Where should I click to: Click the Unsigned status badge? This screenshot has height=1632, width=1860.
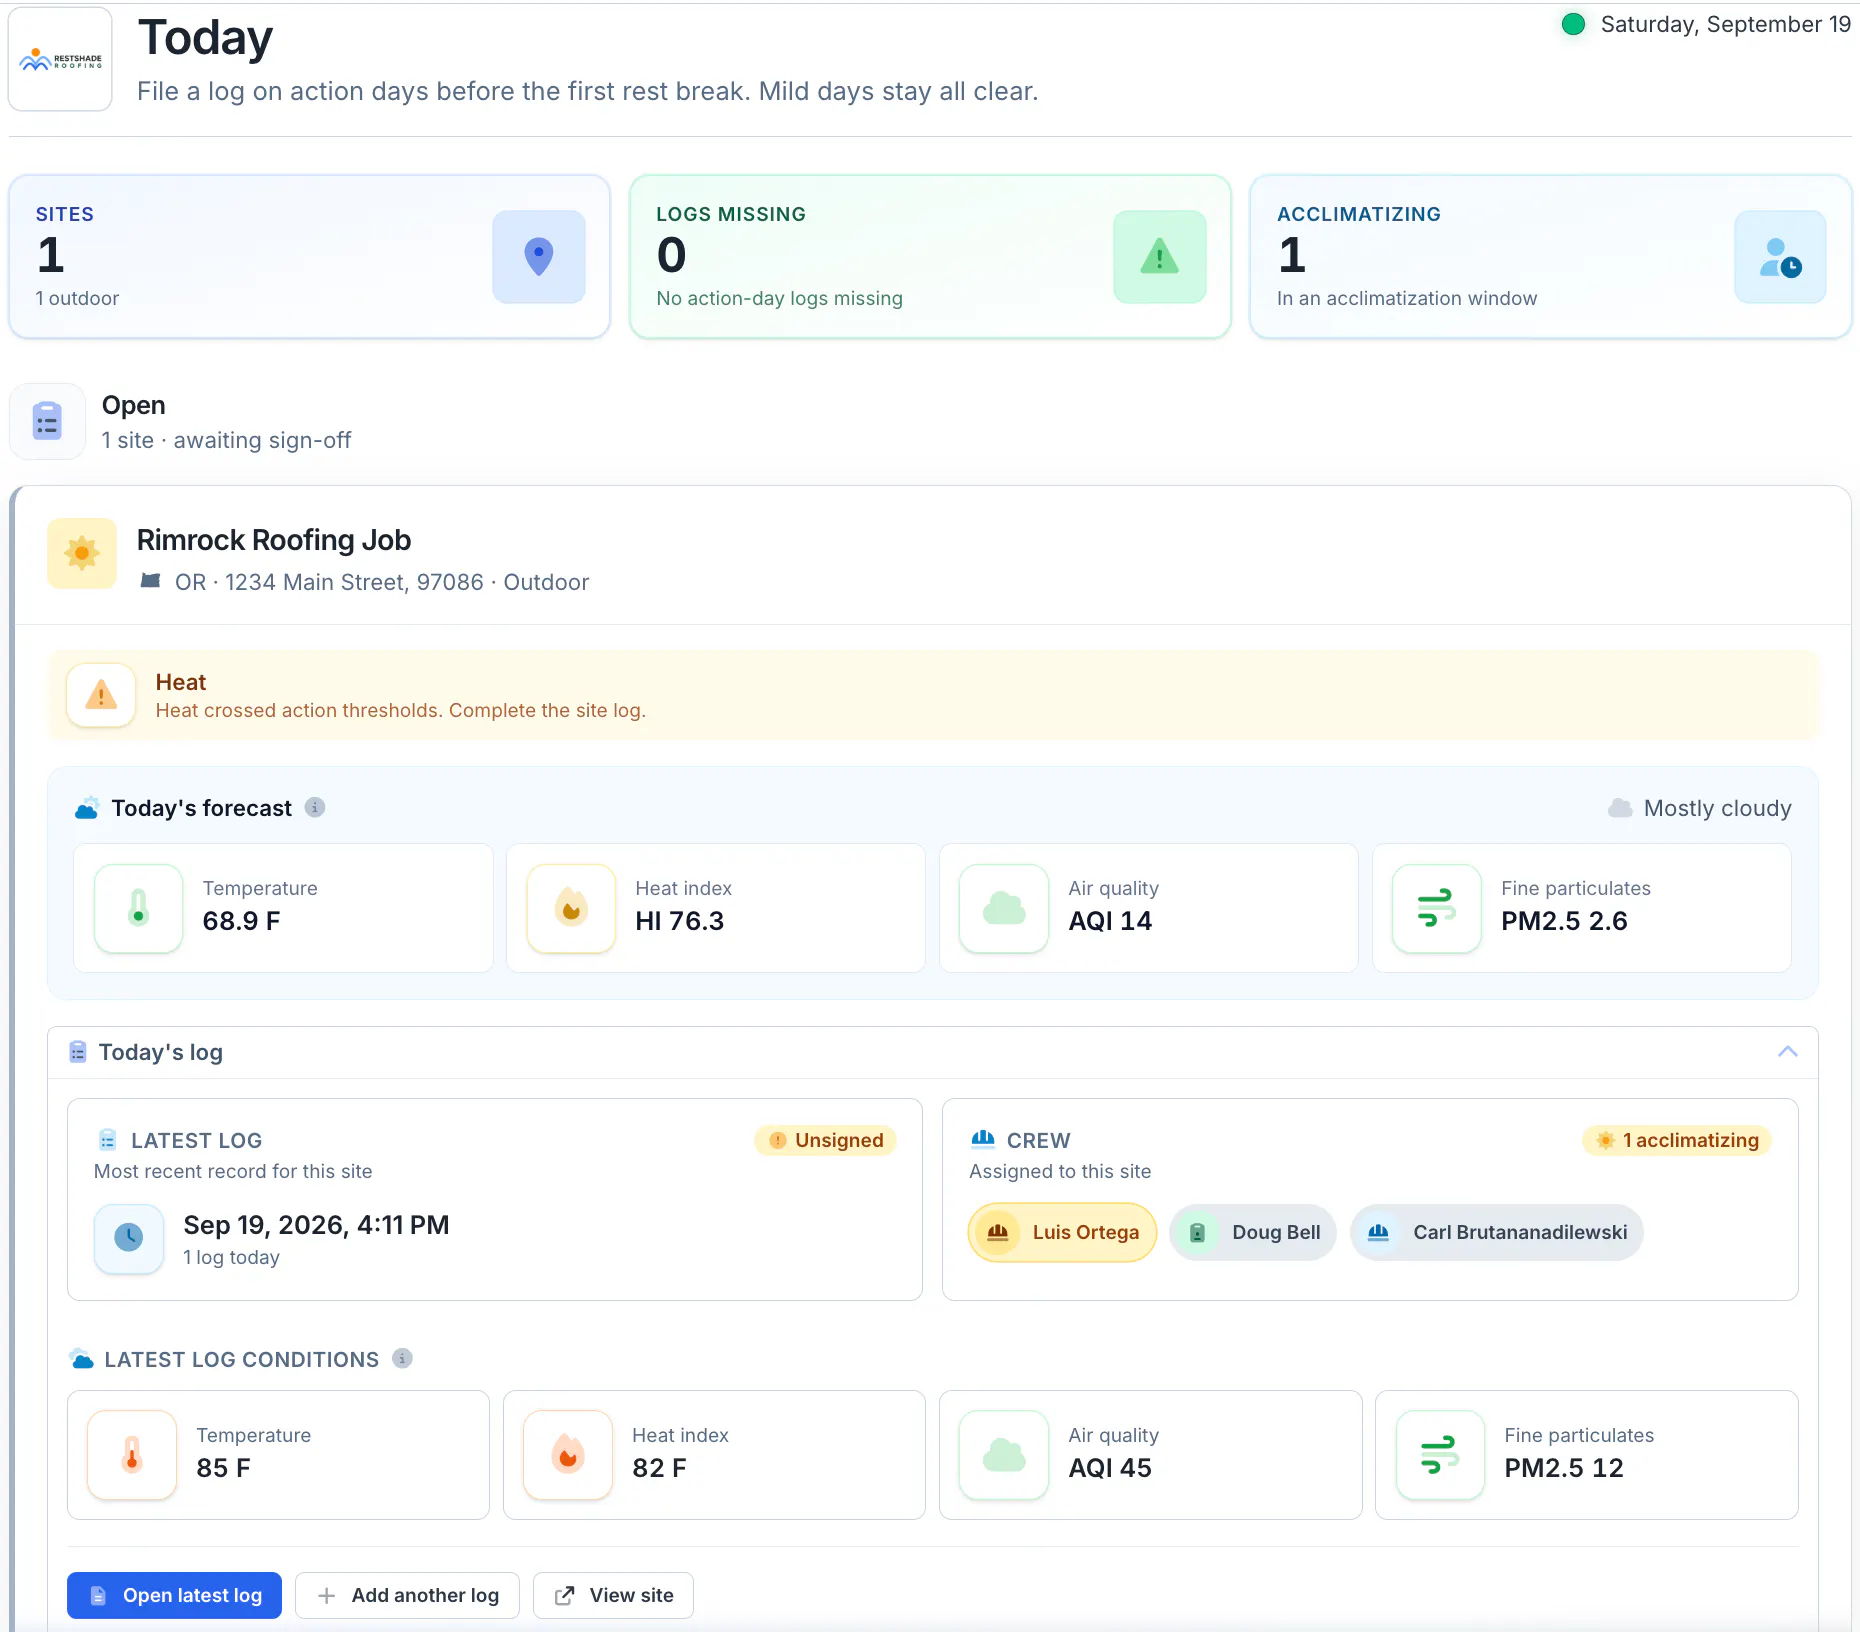(x=826, y=1140)
